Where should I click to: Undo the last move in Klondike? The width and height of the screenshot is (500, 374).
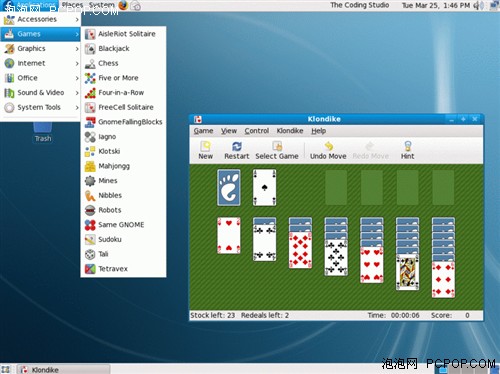[x=328, y=150]
